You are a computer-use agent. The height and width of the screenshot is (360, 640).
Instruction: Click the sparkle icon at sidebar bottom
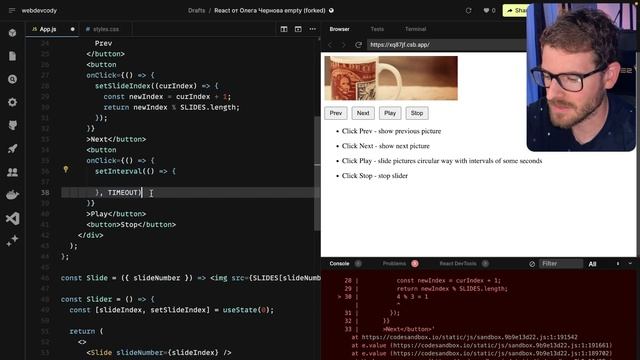click(x=12, y=240)
